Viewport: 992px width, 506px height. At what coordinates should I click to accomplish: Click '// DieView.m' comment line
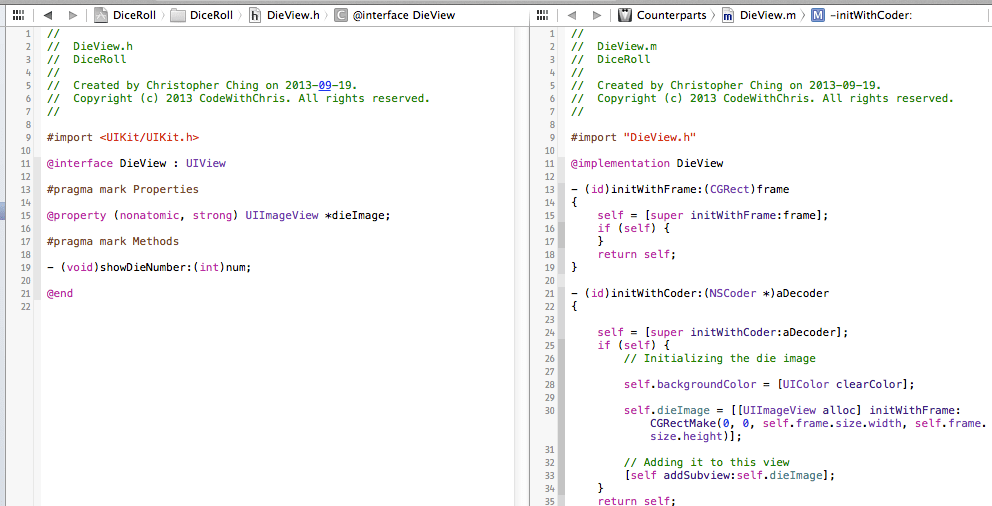click(x=614, y=46)
